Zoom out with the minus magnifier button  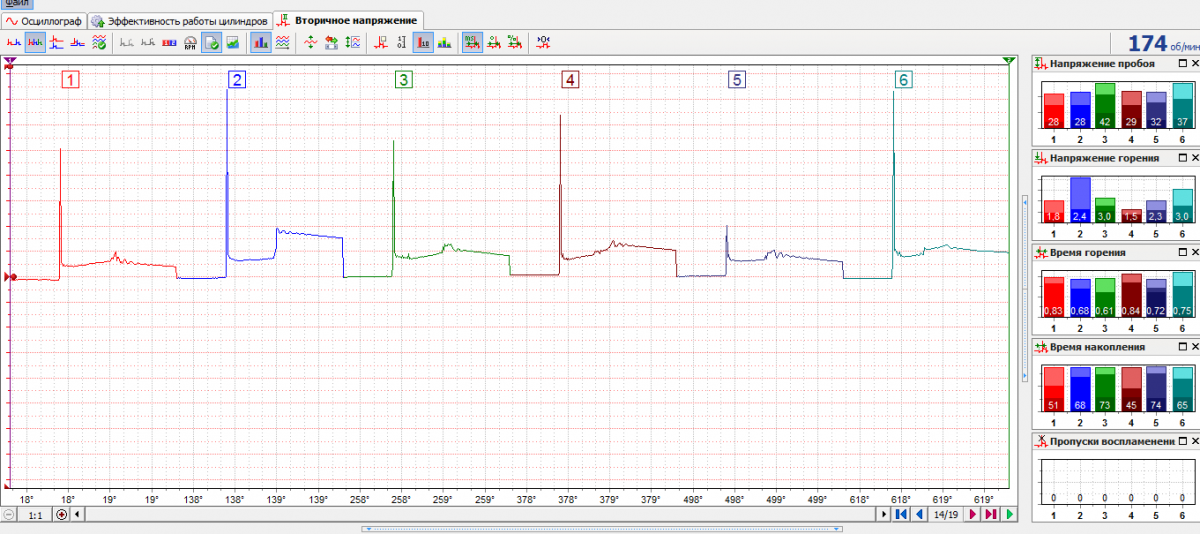coord(9,514)
